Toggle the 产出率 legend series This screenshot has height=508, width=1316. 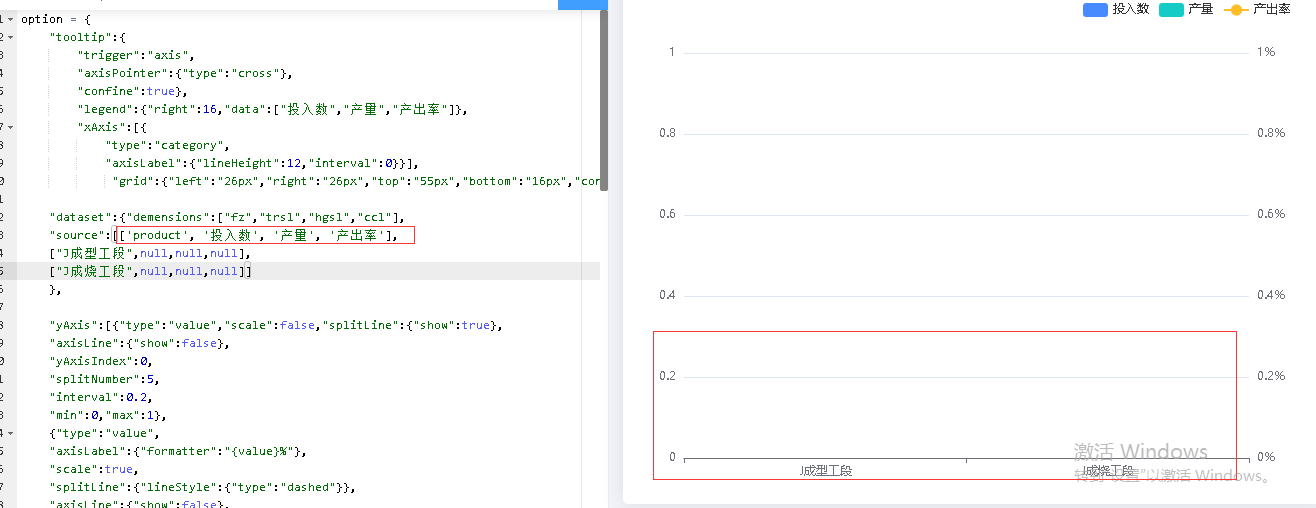(1257, 9)
